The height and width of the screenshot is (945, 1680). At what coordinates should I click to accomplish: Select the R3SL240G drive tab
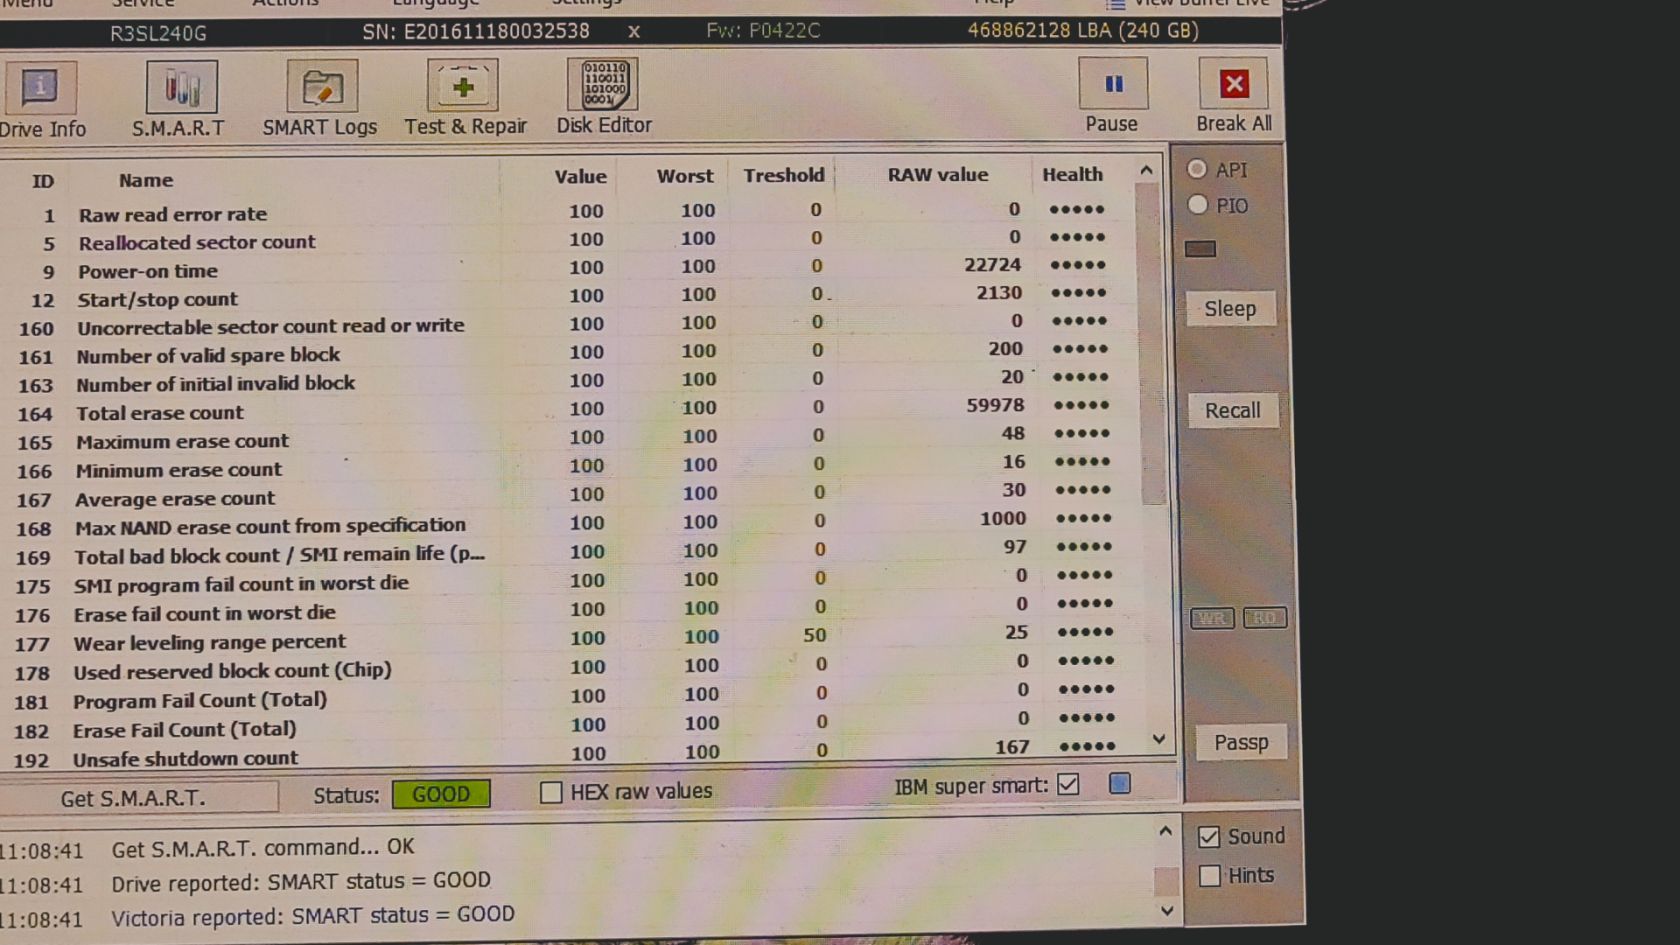[x=158, y=33]
